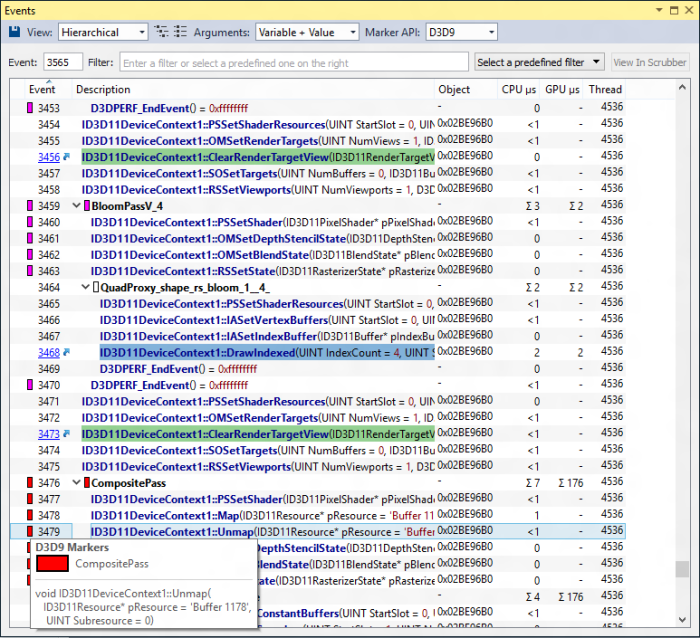
Task: Open event link 3468
Action: coord(49,352)
